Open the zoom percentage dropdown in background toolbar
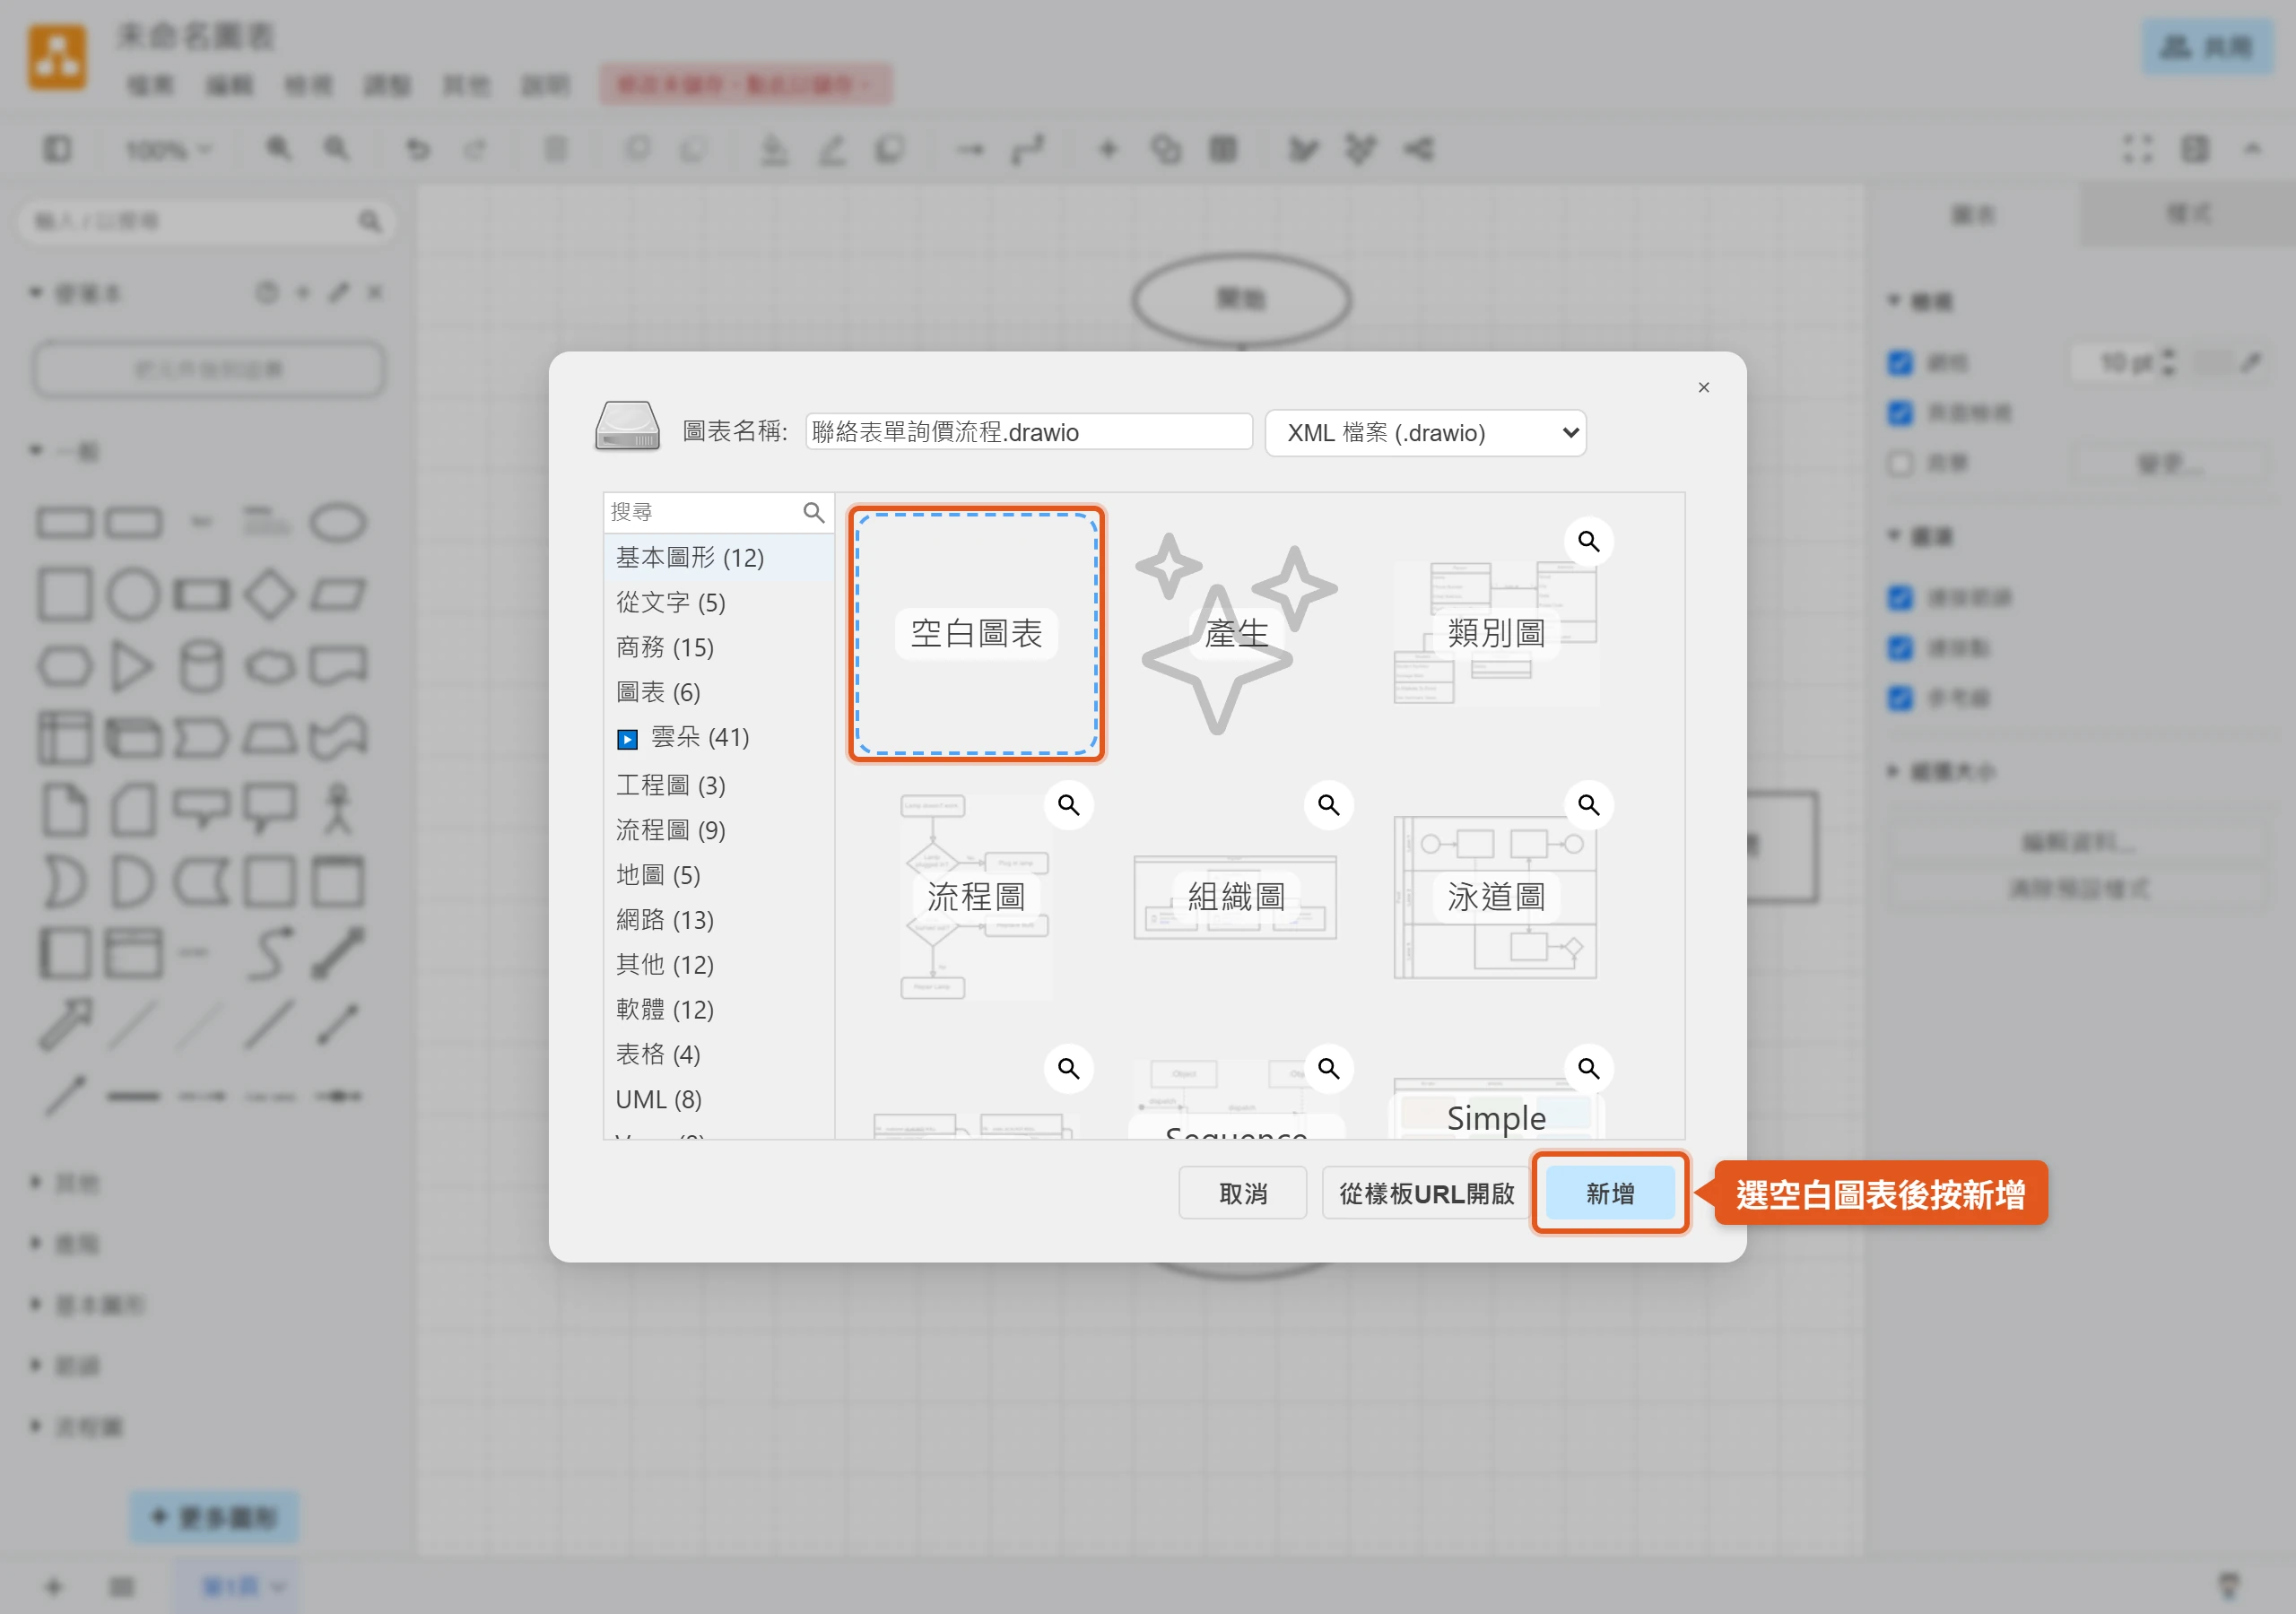Screen dimensions: 2296x1614 [x=167, y=150]
